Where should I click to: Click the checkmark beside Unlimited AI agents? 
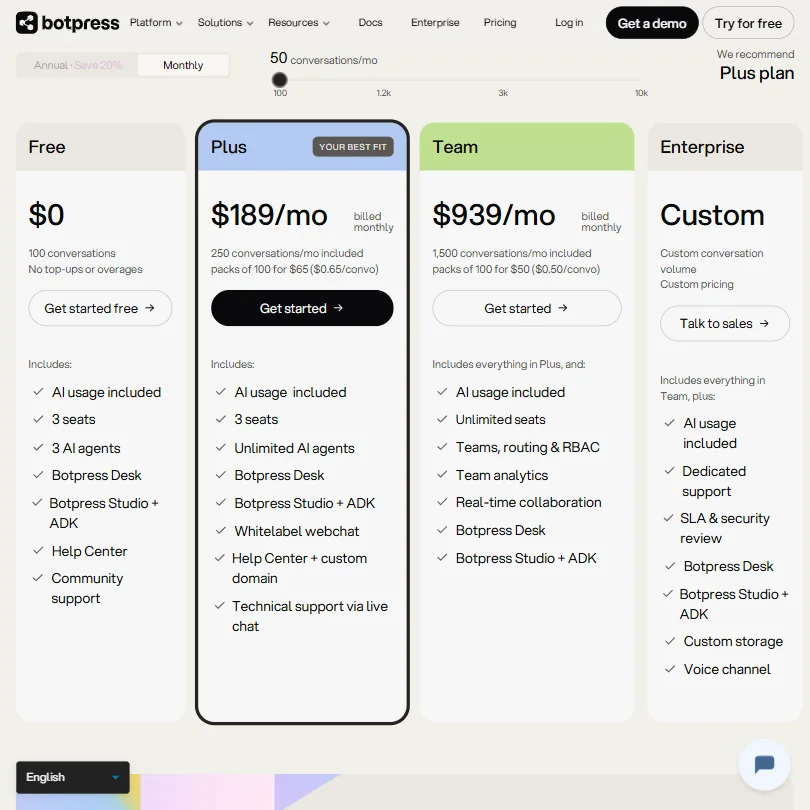coord(221,447)
